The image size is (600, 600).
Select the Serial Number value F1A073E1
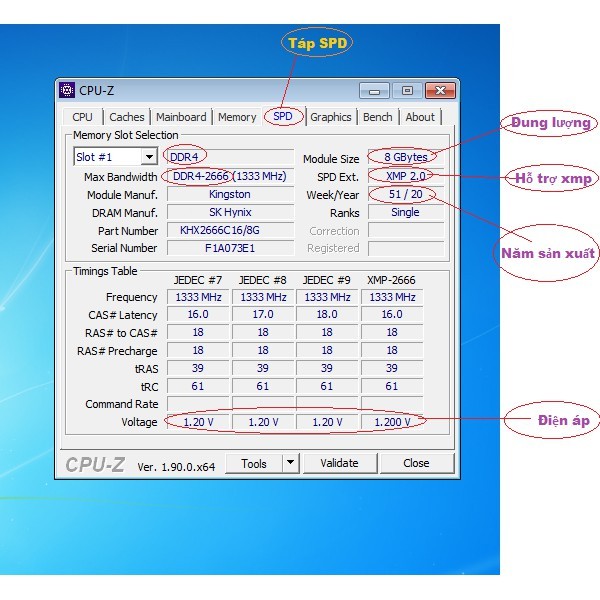(x=229, y=248)
